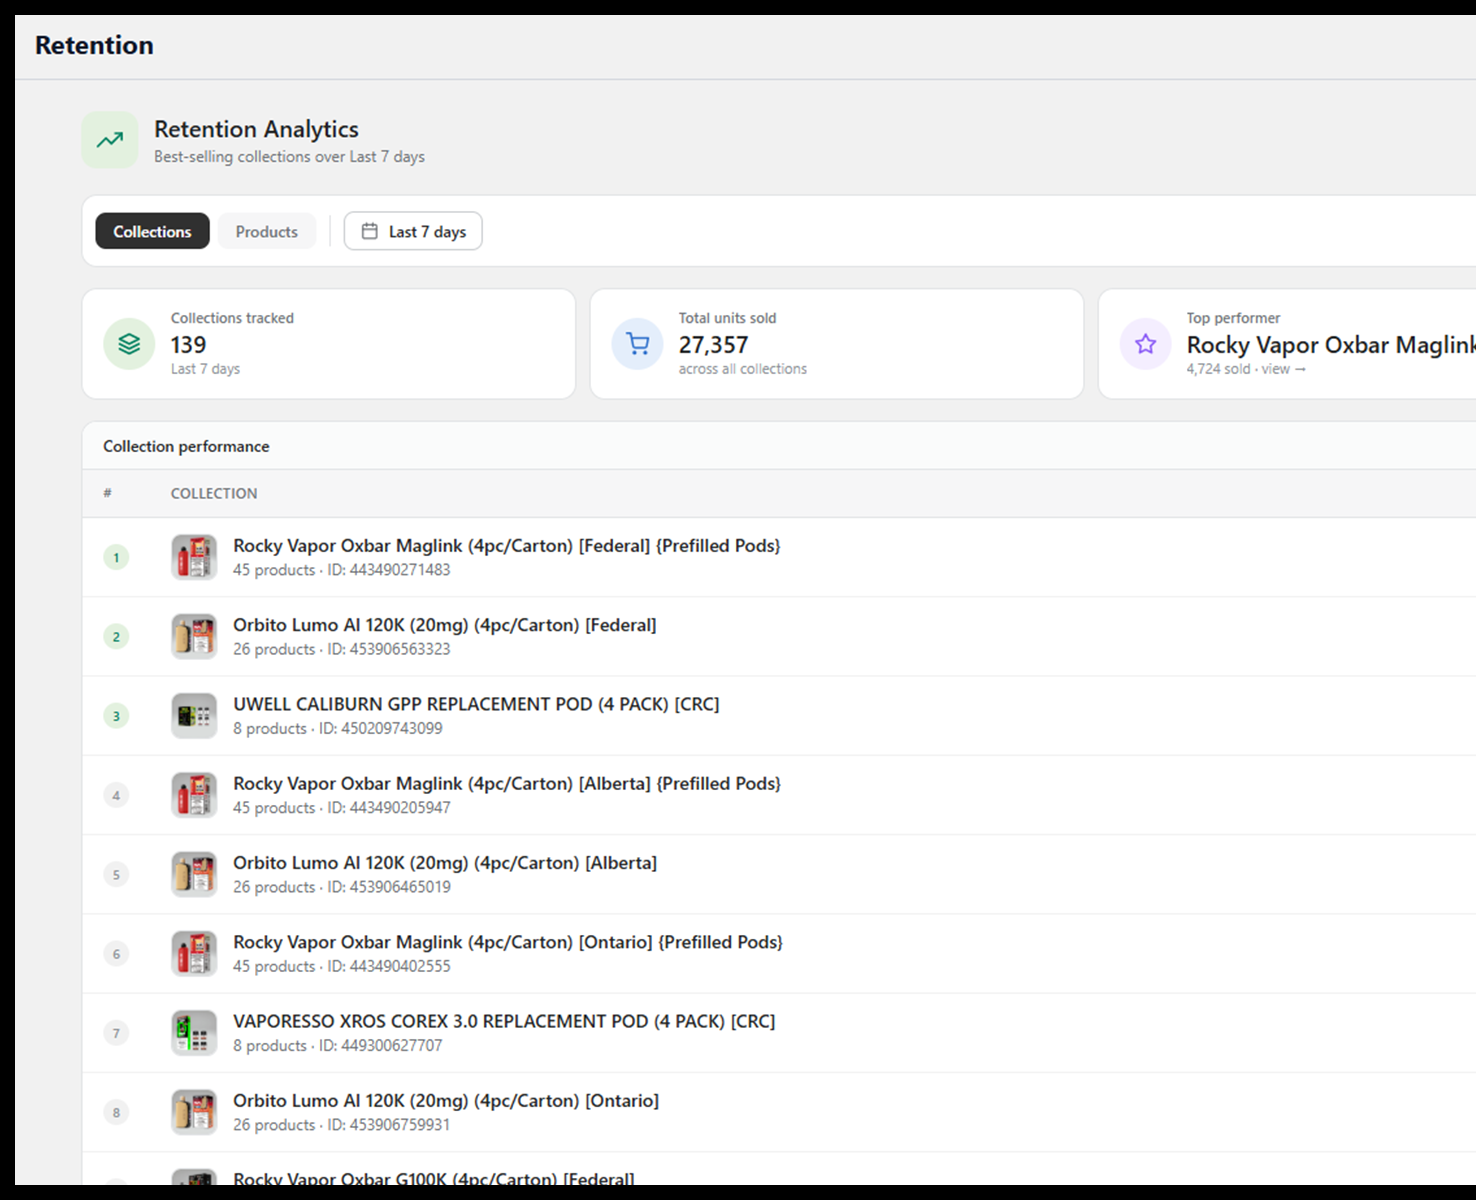Click the Top performer name Rocky Vapor Oxbar Maglink
1476x1200 pixels.
click(x=1331, y=345)
